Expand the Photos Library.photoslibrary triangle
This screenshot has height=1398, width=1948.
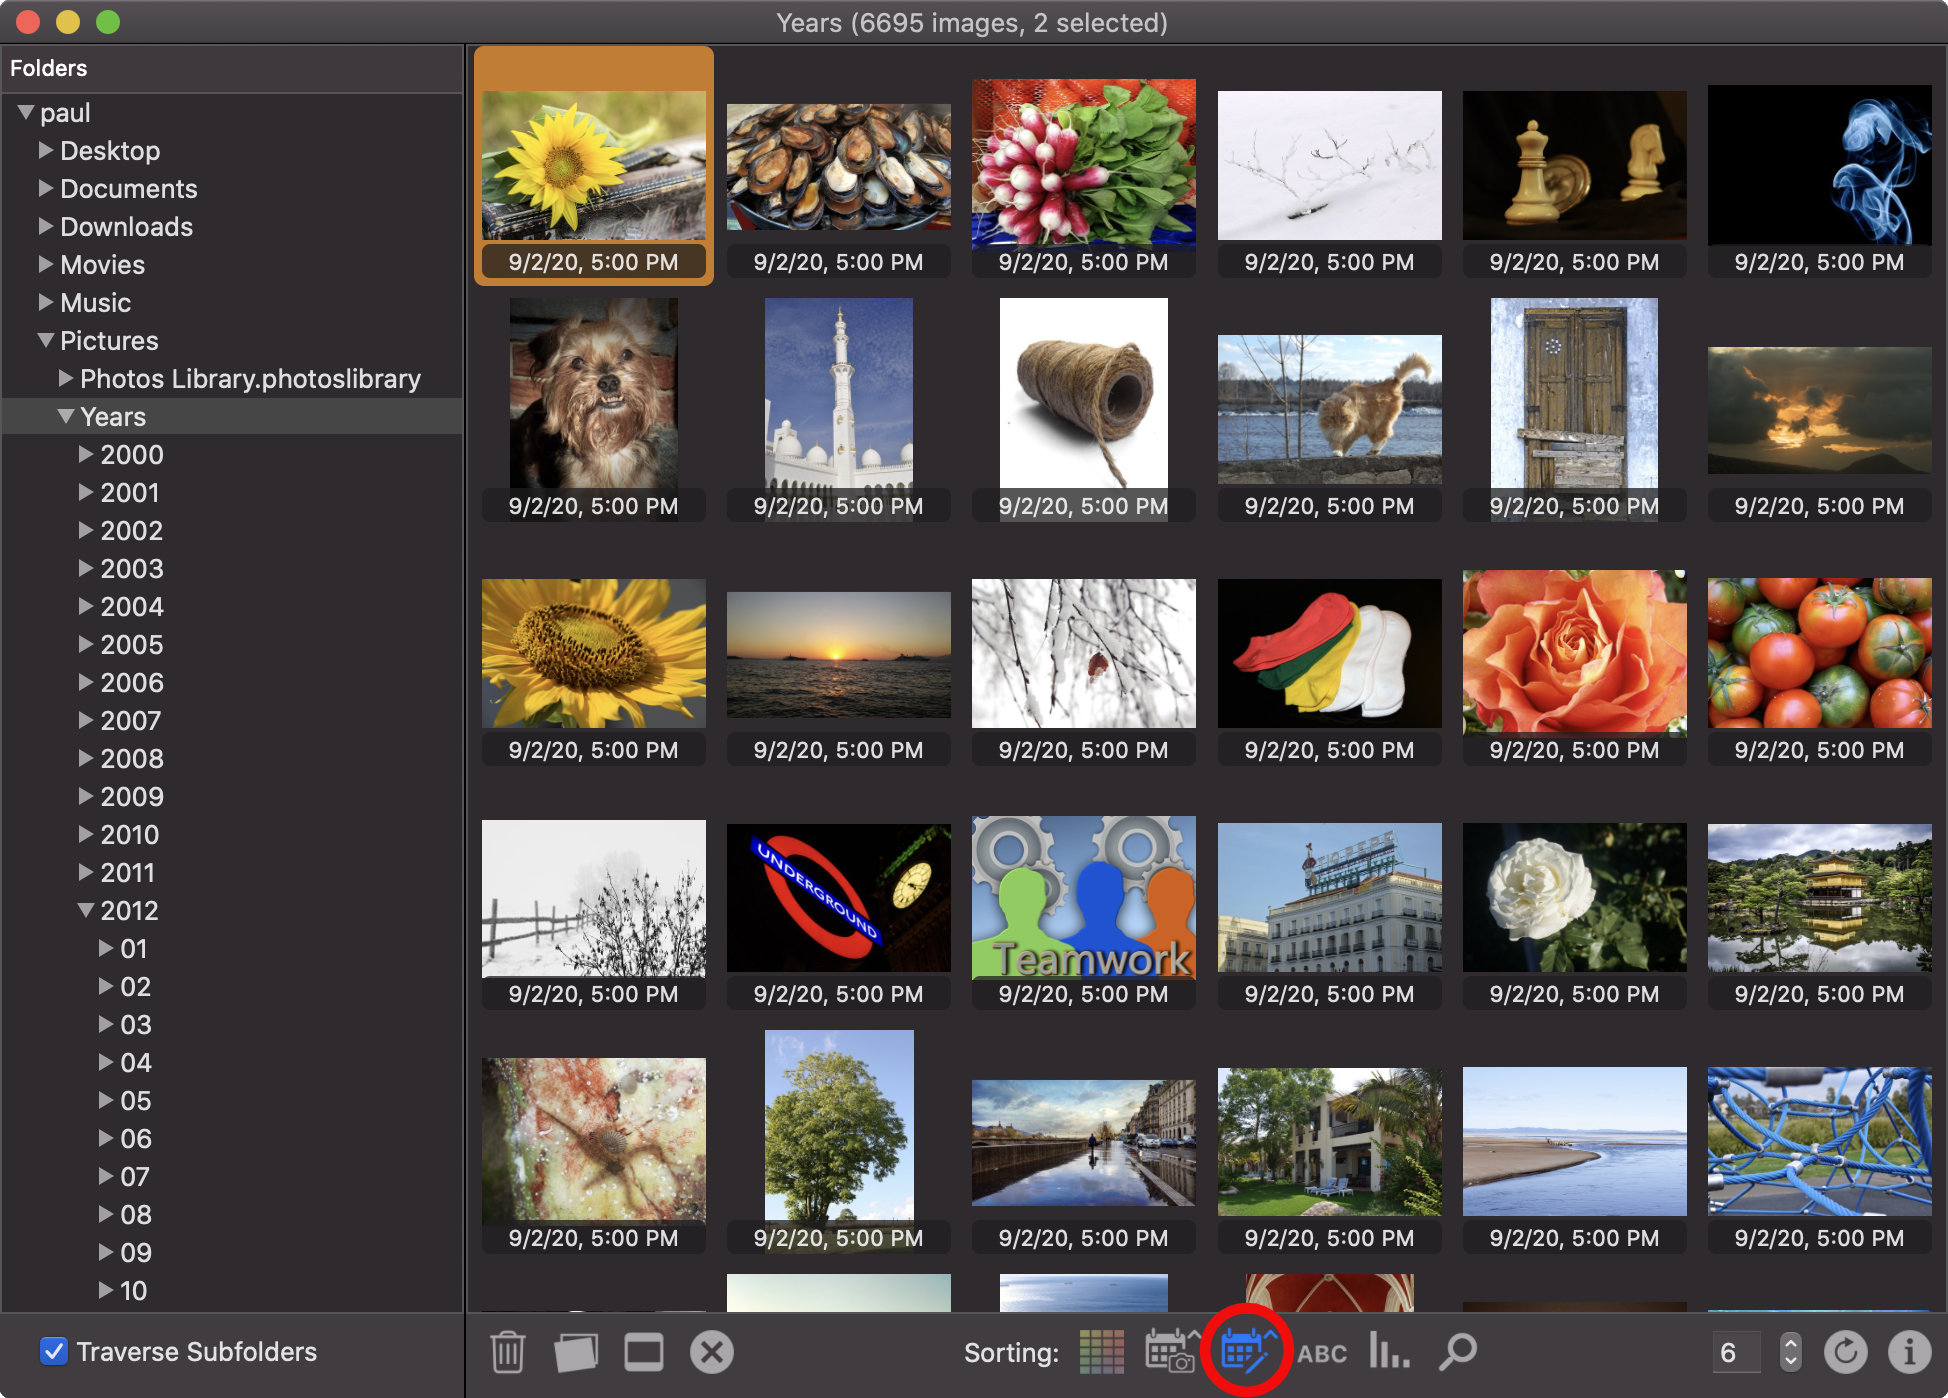[x=66, y=378]
